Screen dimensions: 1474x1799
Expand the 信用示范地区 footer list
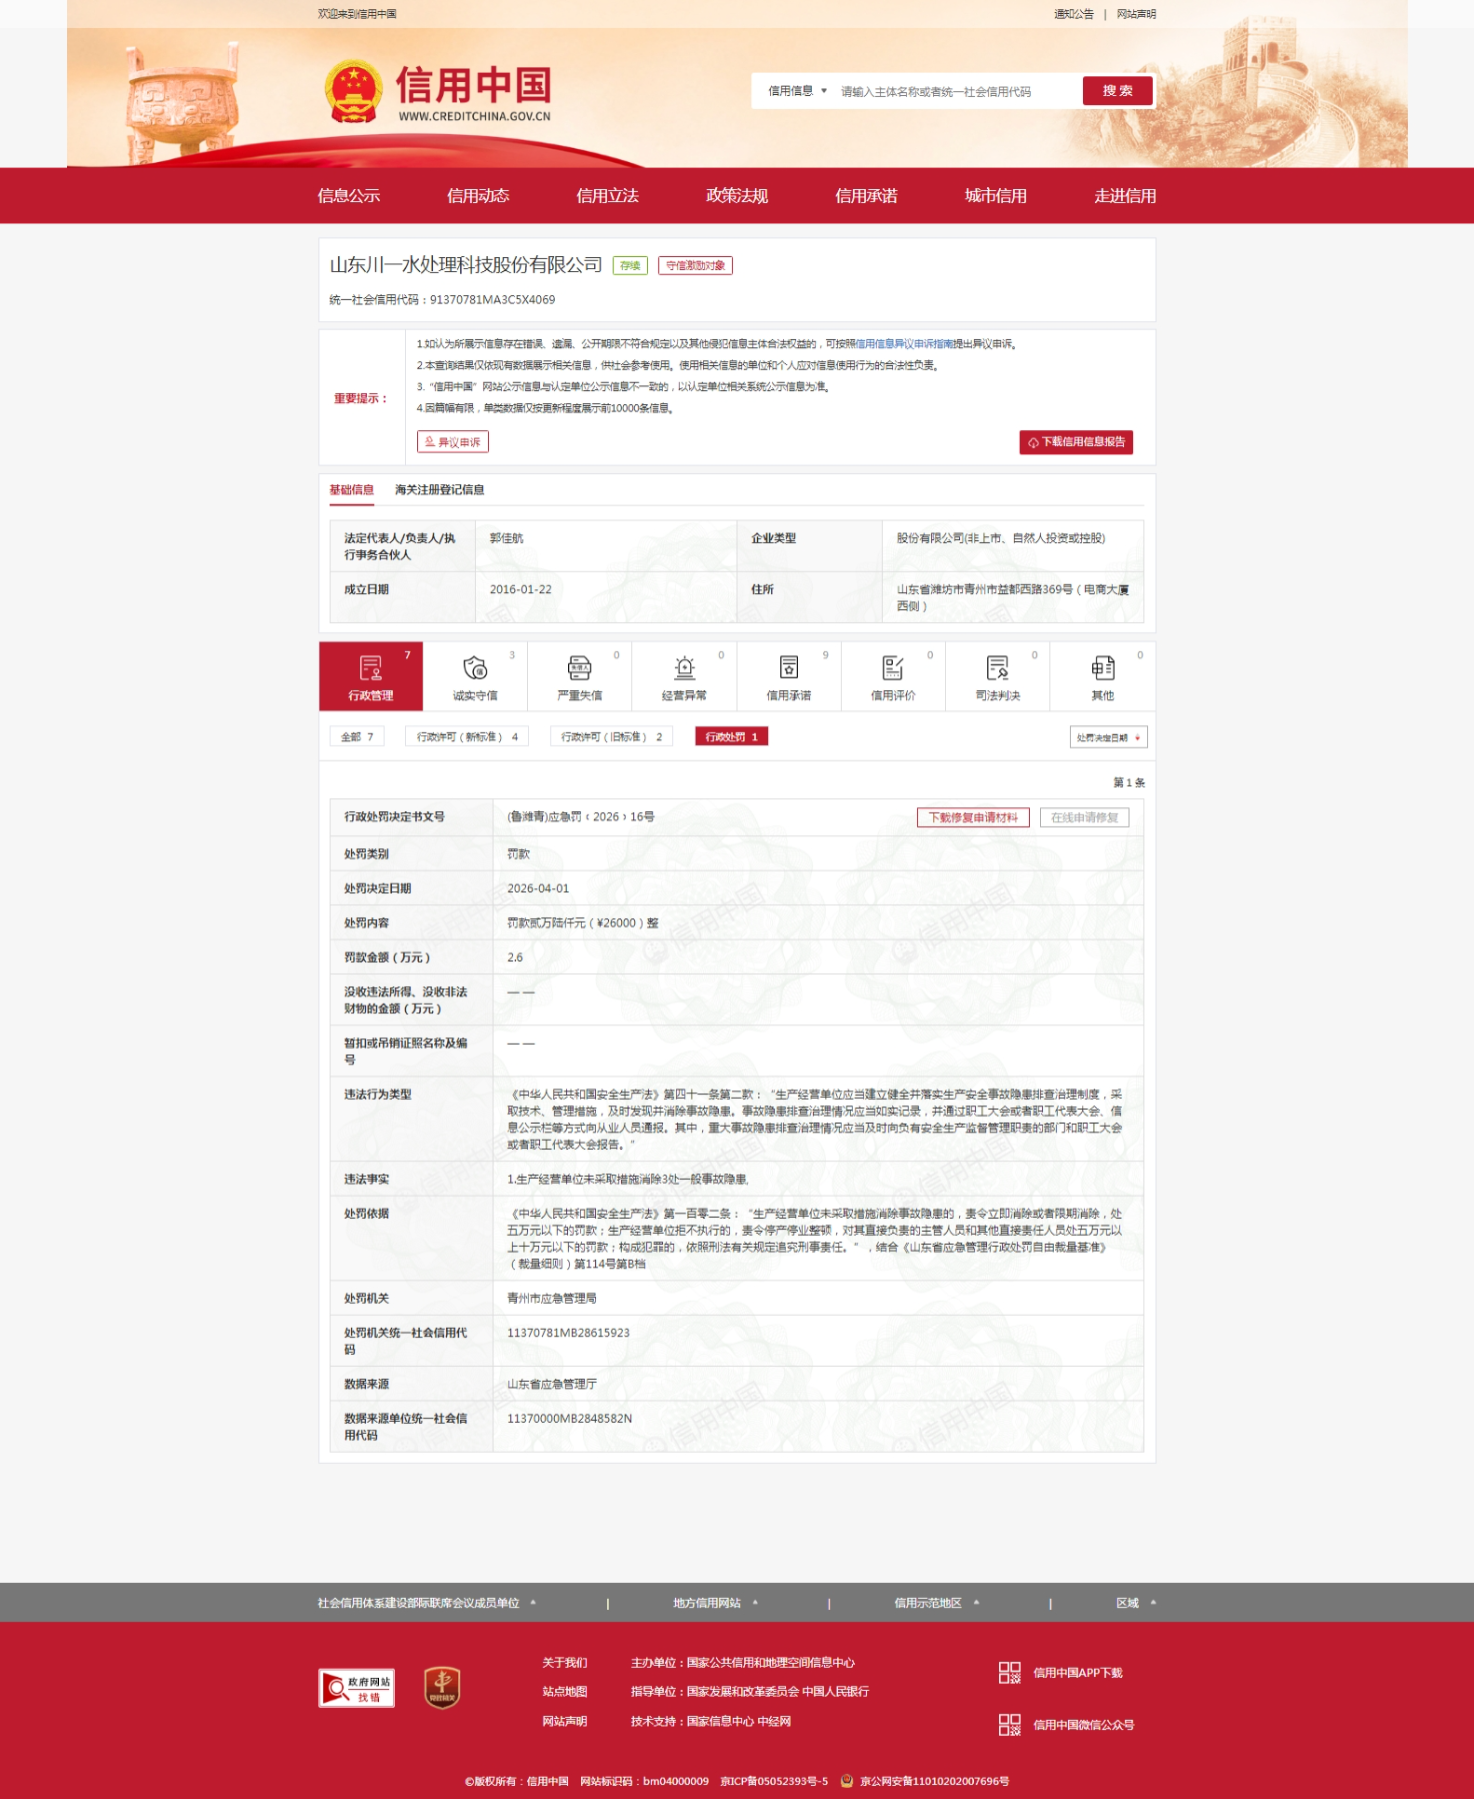click(936, 1603)
